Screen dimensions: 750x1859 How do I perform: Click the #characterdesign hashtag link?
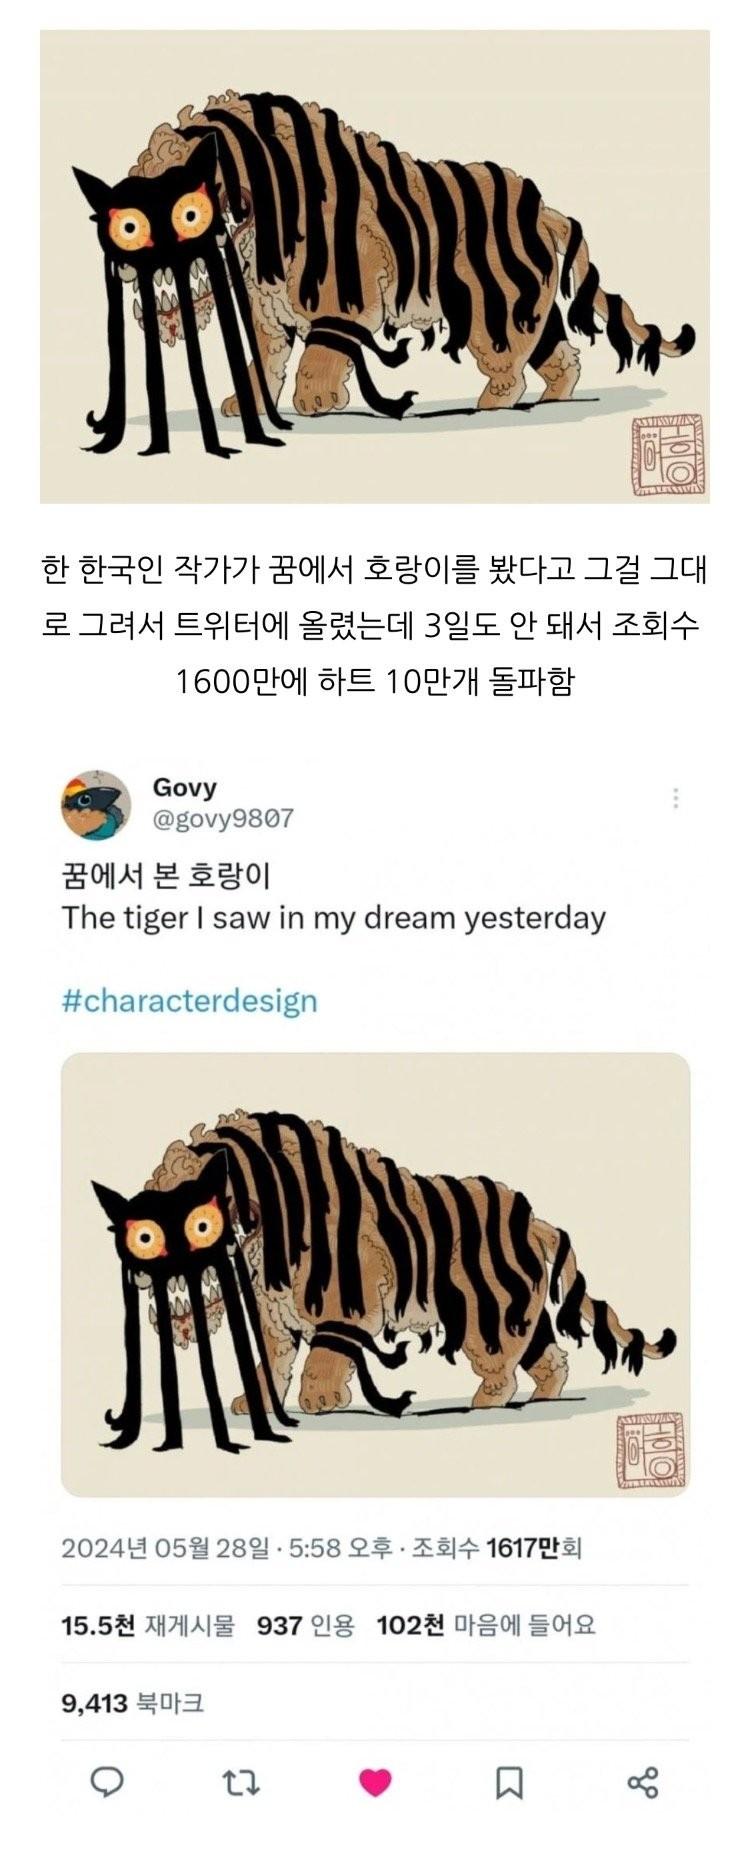[x=190, y=1000]
